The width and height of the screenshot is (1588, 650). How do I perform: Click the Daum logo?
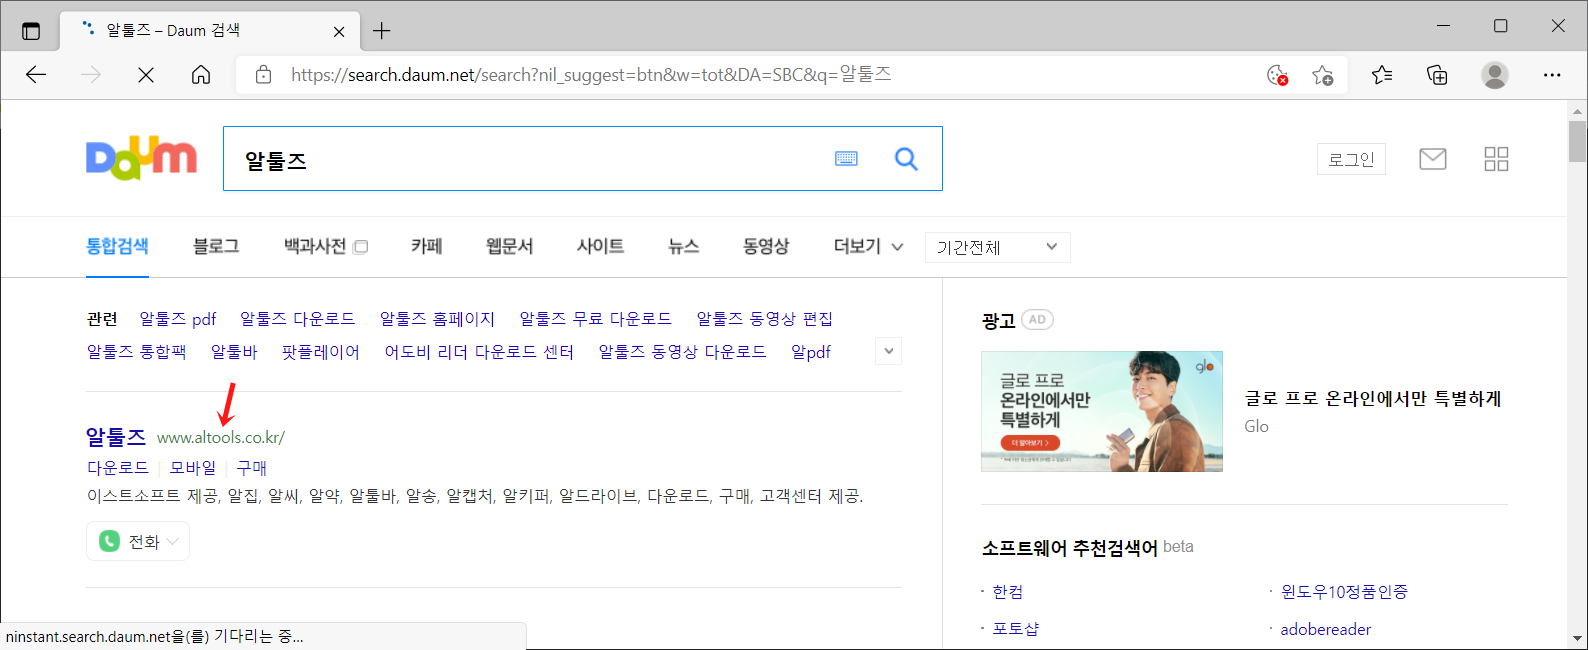click(x=141, y=158)
